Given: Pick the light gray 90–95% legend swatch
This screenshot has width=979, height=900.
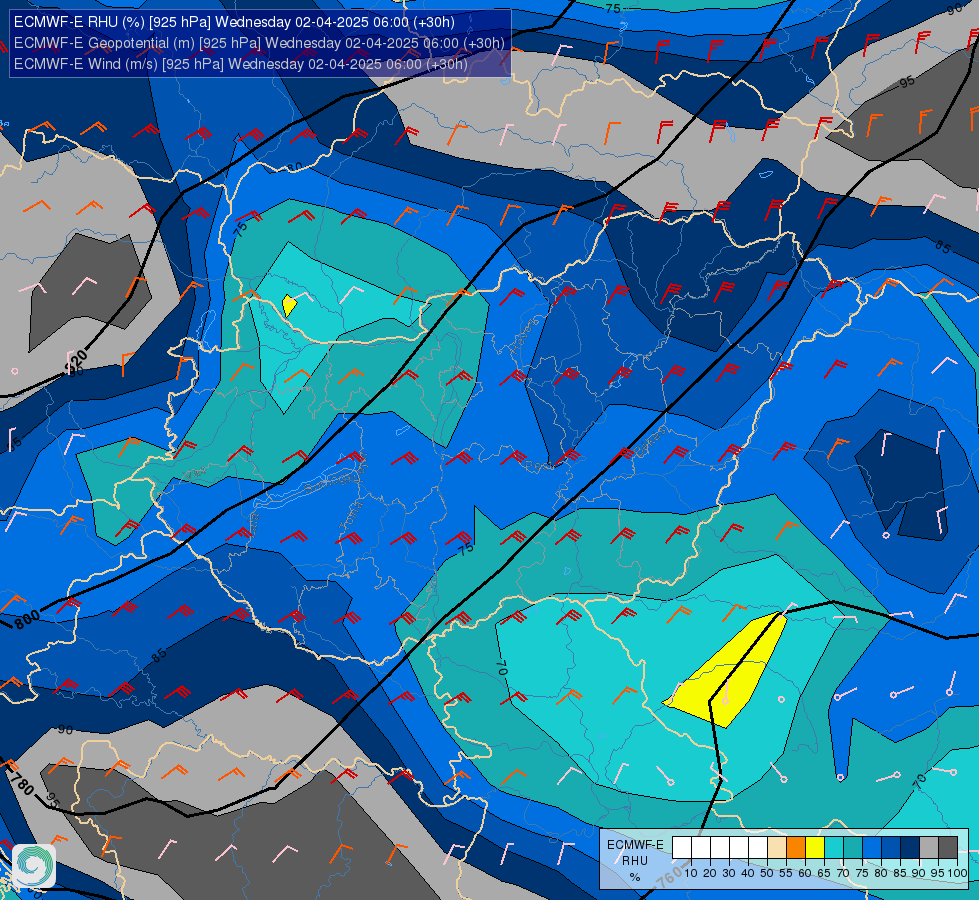Looking at the screenshot, I should click(x=929, y=848).
